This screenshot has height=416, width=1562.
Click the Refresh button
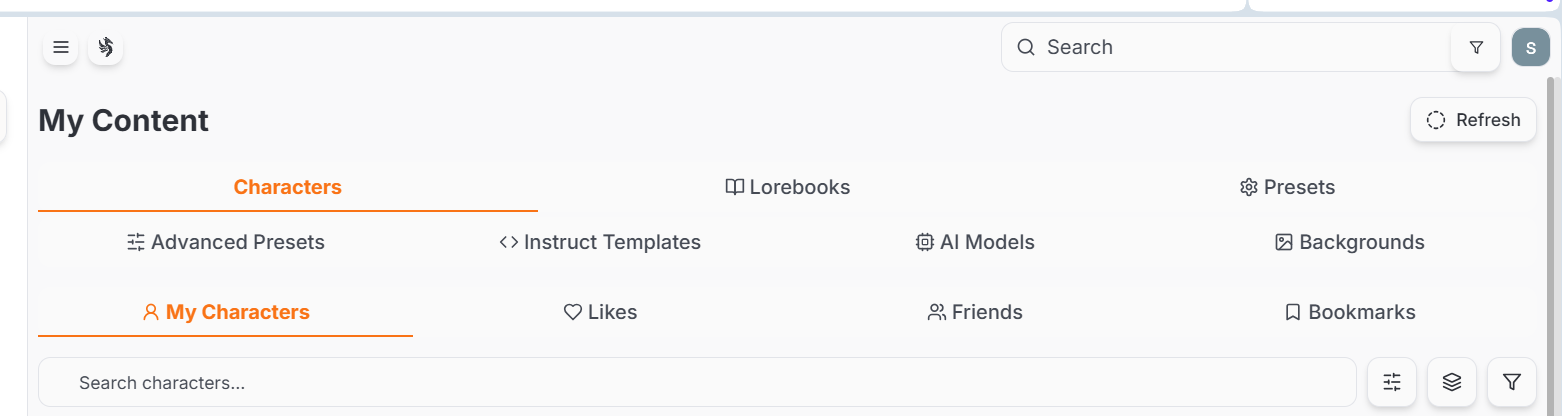pos(1473,120)
